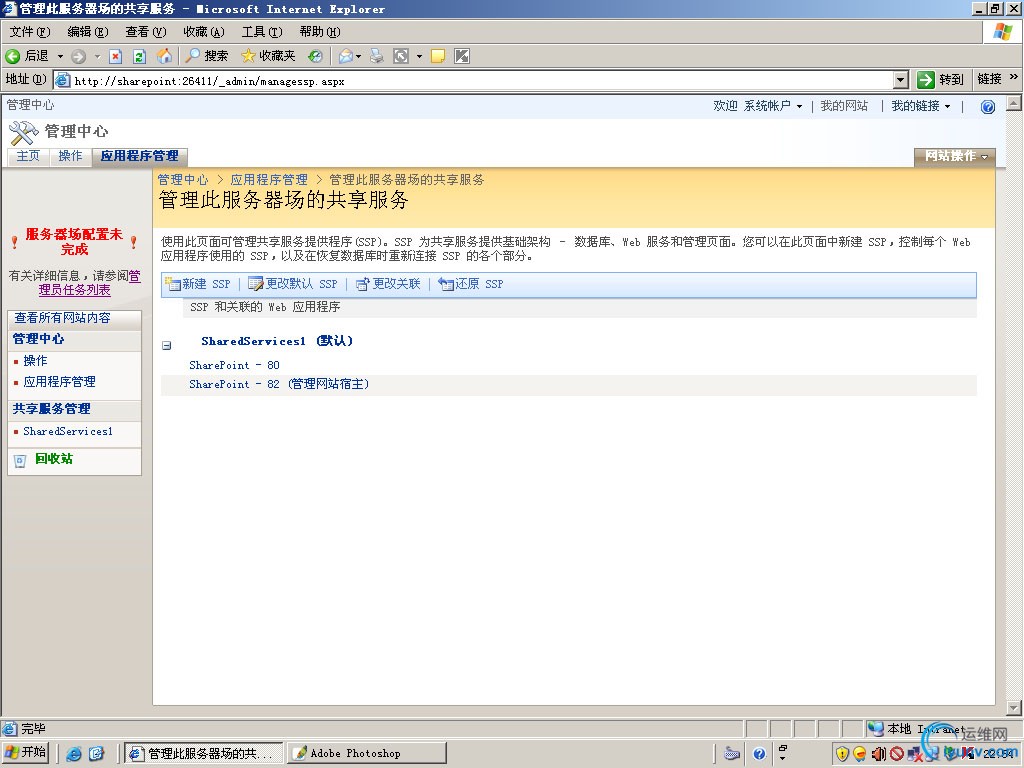1024x768 pixels.
Task: Click the IE Back button icon
Action: (12, 56)
